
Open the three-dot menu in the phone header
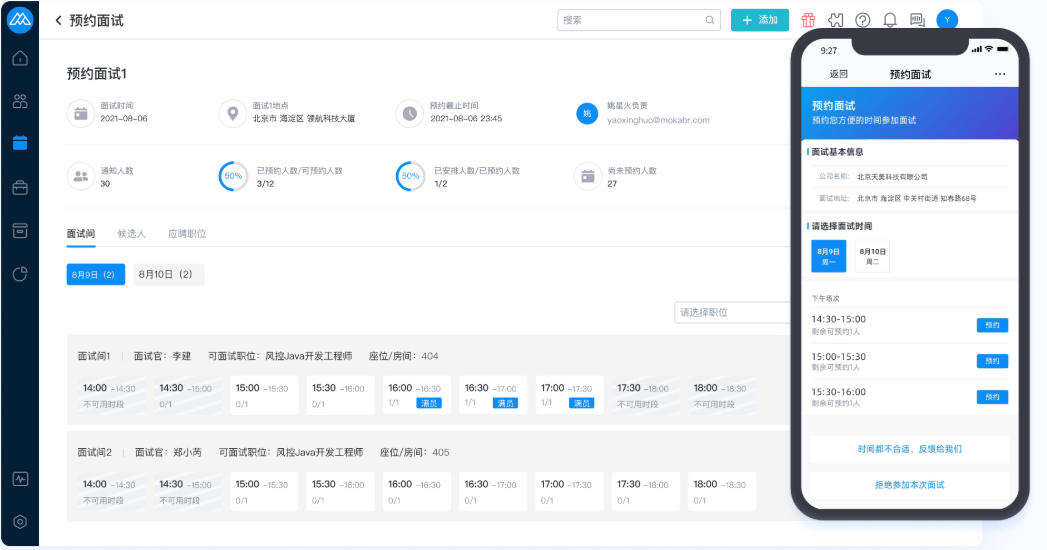(1000, 75)
